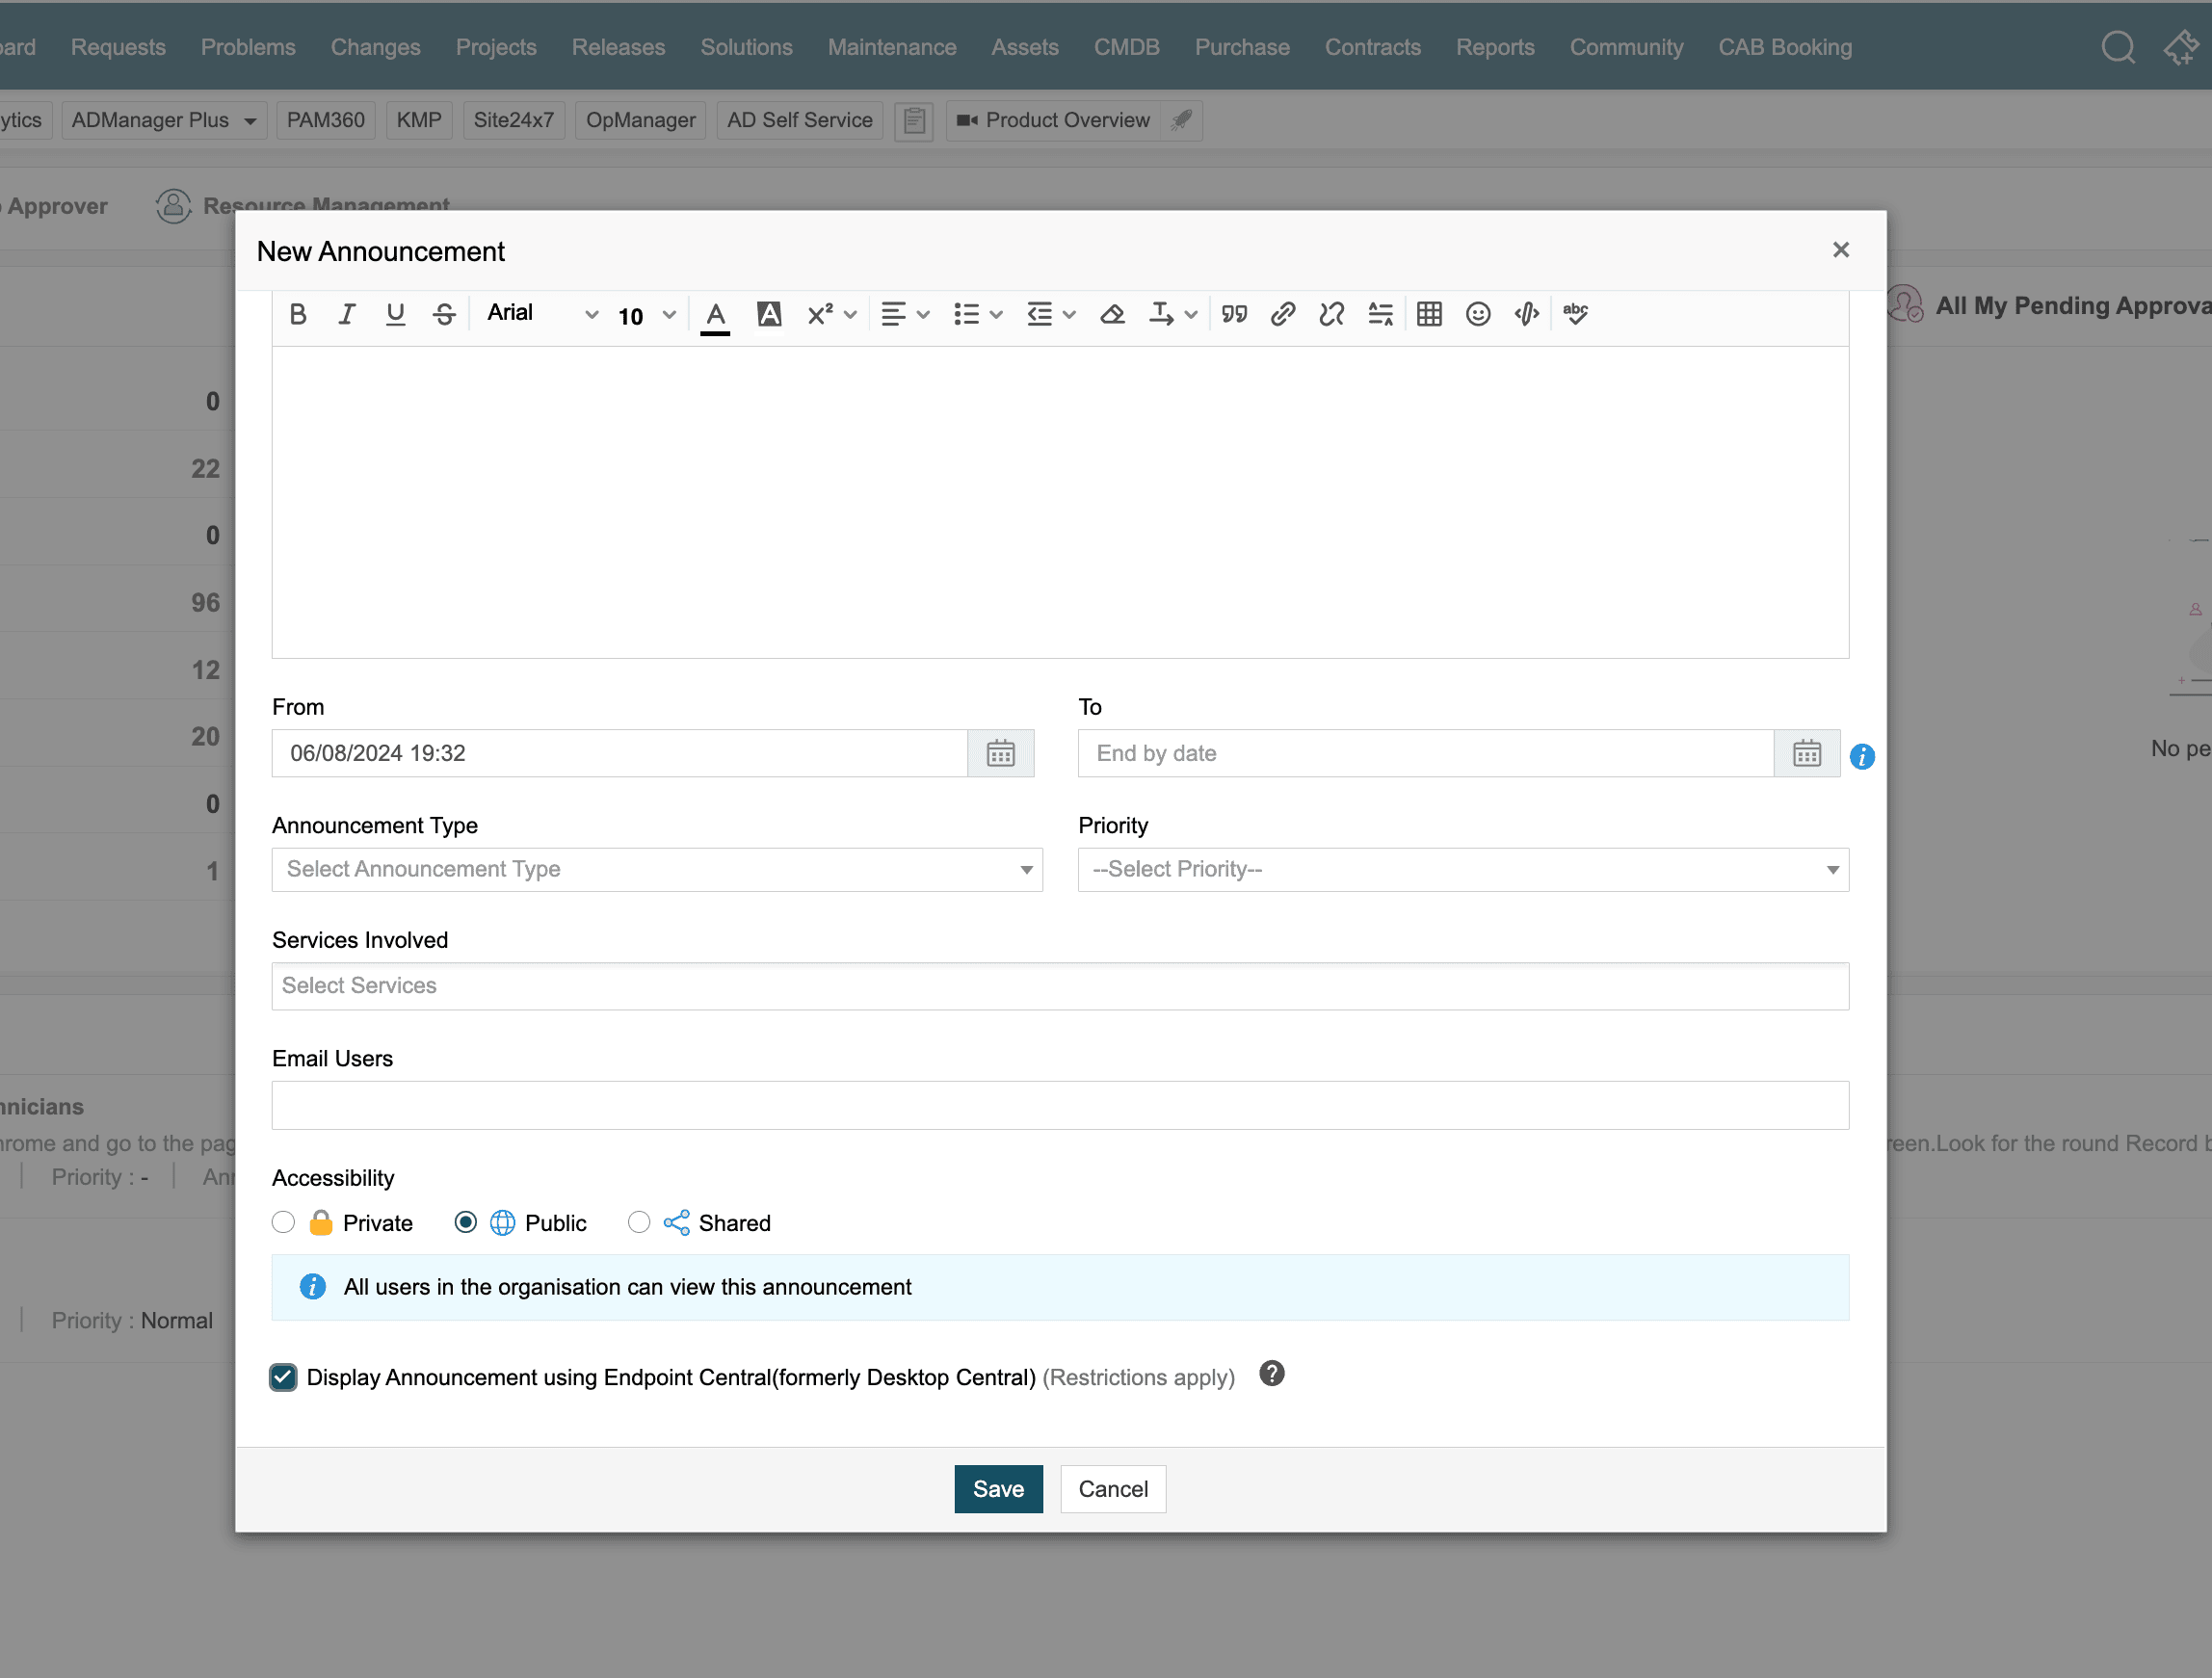Open the Select Announcement Type dropdown
Viewport: 2212px width, 1678px height.
(657, 869)
